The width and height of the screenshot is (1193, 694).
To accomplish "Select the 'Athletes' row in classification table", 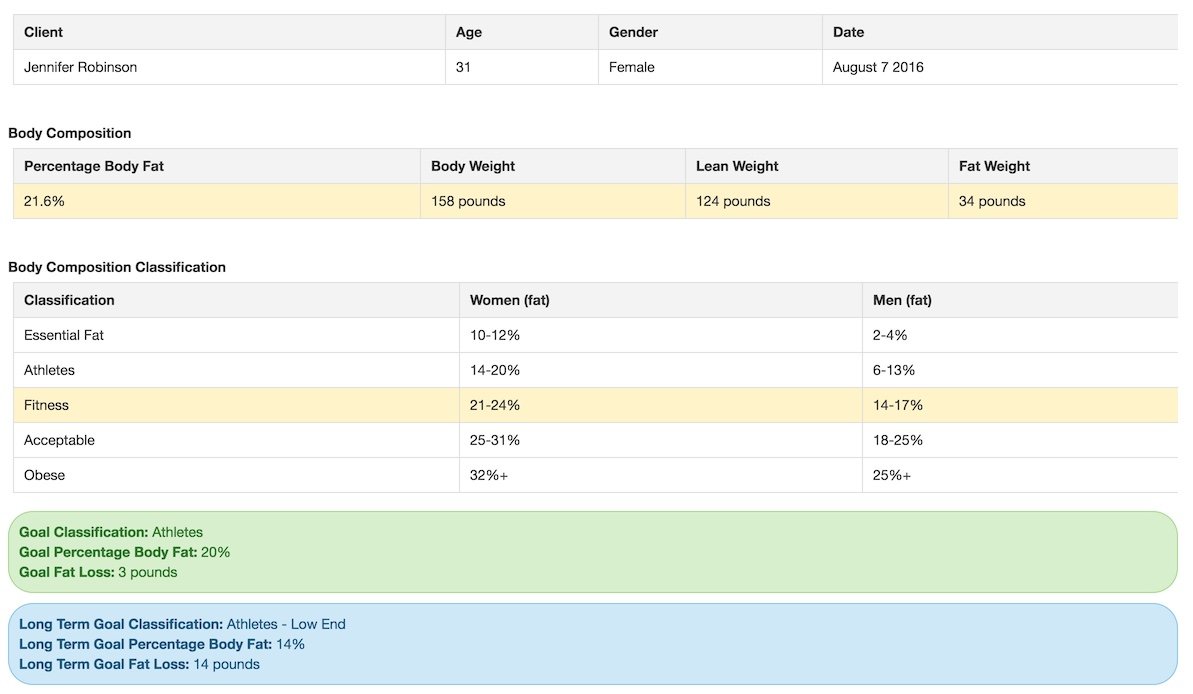I will (x=596, y=370).
